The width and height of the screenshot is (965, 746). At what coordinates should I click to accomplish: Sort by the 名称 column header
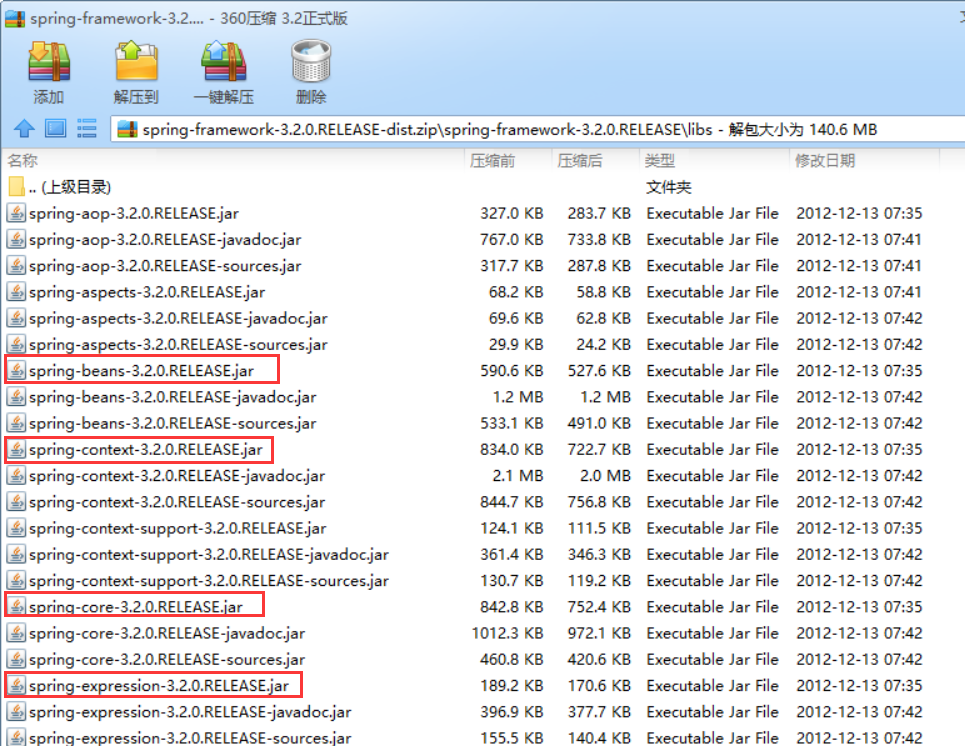click(22, 161)
